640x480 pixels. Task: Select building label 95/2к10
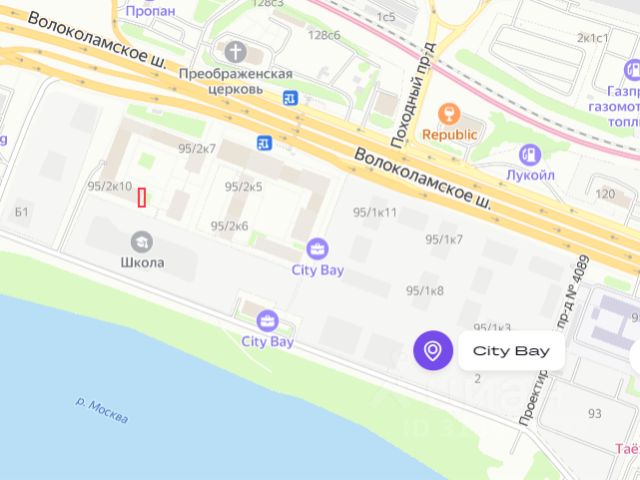coord(110,187)
